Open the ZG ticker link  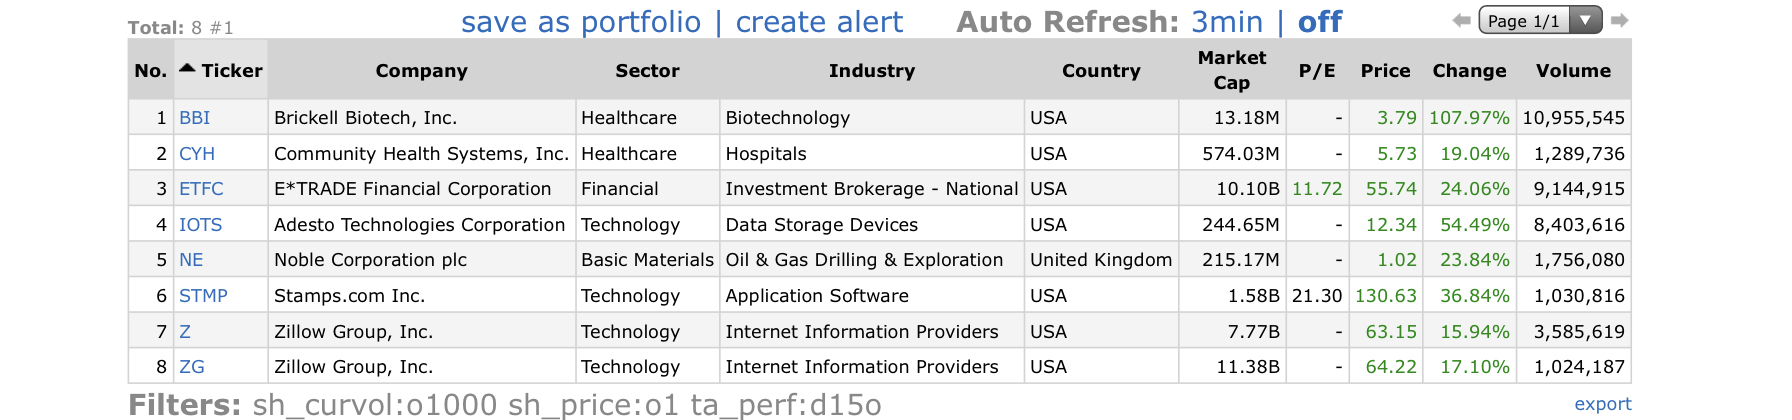[192, 366]
